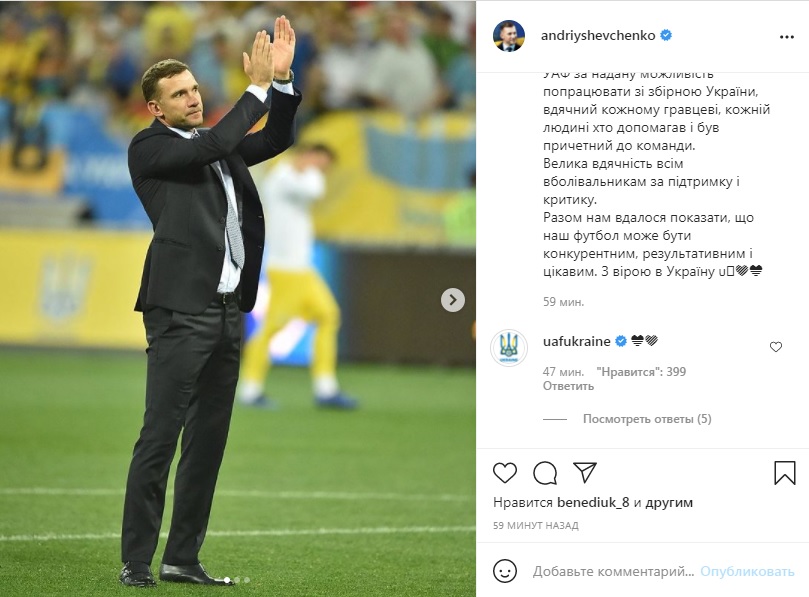Like the uafukraine comment heart
Image resolution: width=809 pixels, height=597 pixels.
[x=775, y=347]
